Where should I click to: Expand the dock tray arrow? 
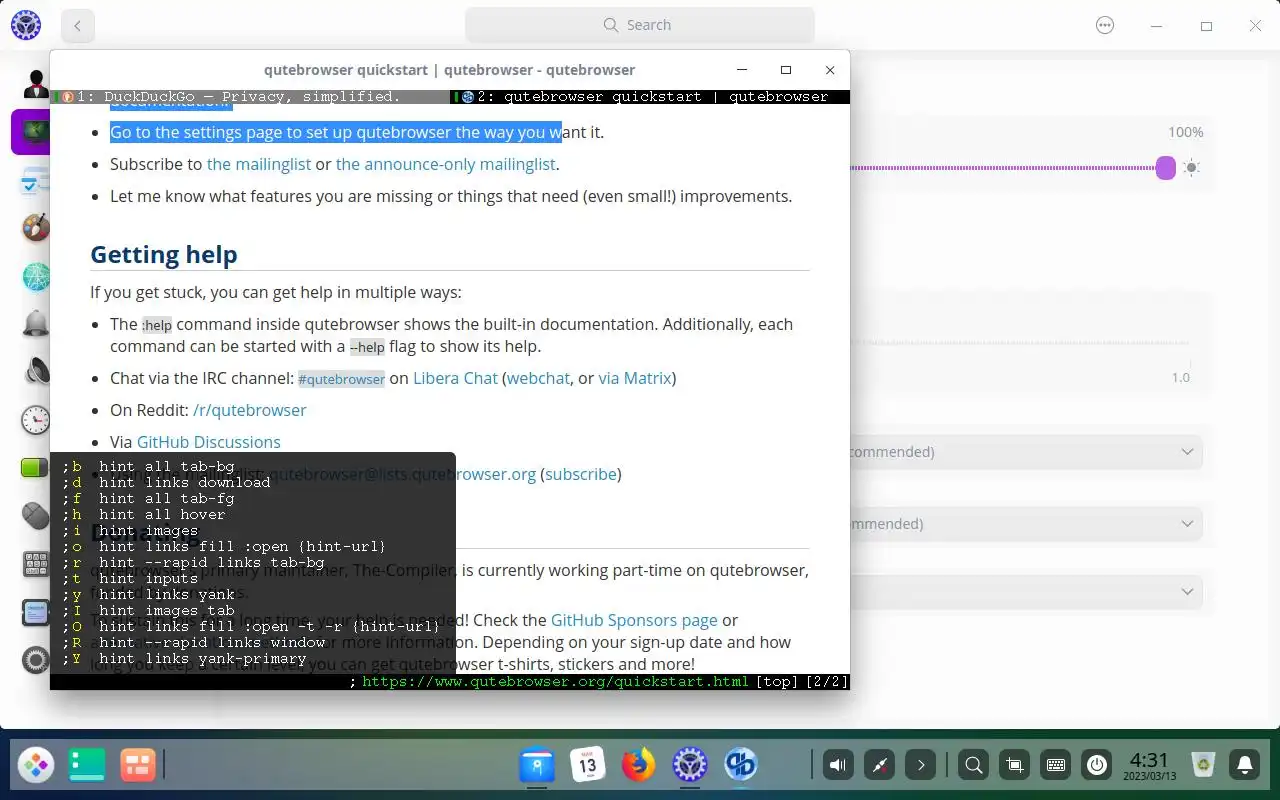click(921, 766)
